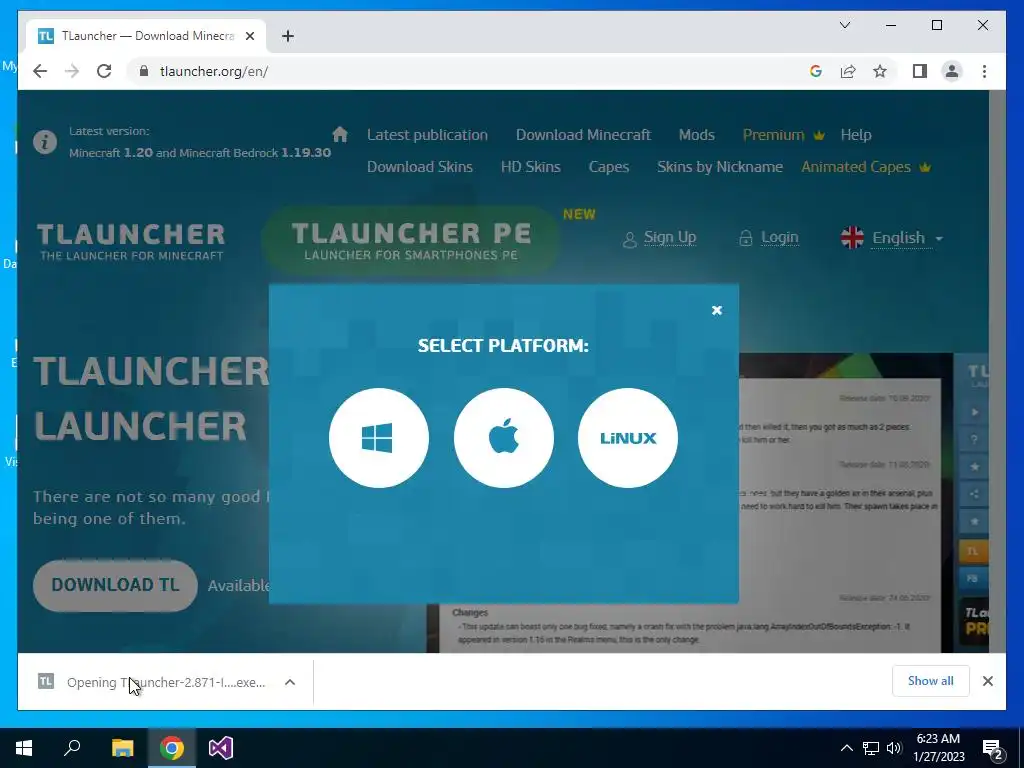This screenshot has height=768, width=1024.
Task: Show hidden system tray icons
Action: pyautogui.click(x=846, y=748)
